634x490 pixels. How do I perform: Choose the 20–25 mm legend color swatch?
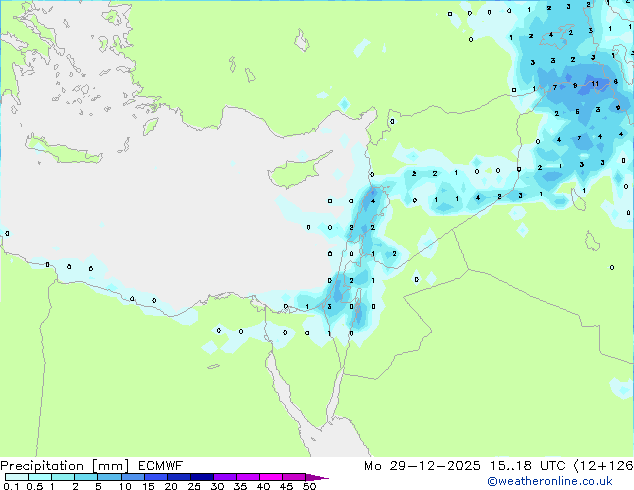[179, 477]
